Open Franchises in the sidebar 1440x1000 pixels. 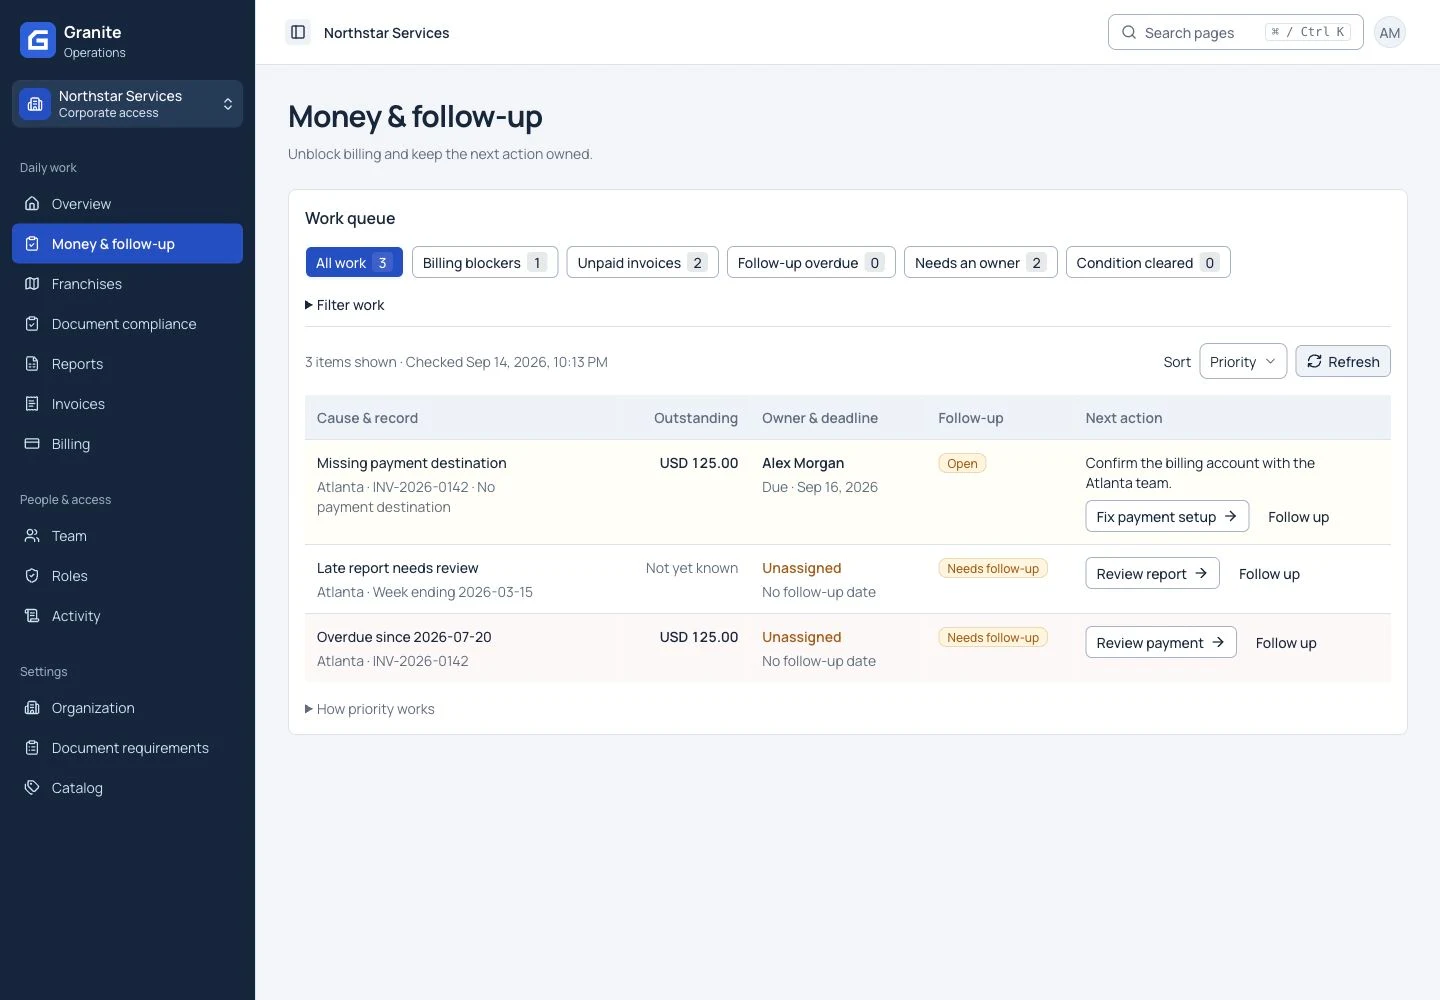pos(127,284)
